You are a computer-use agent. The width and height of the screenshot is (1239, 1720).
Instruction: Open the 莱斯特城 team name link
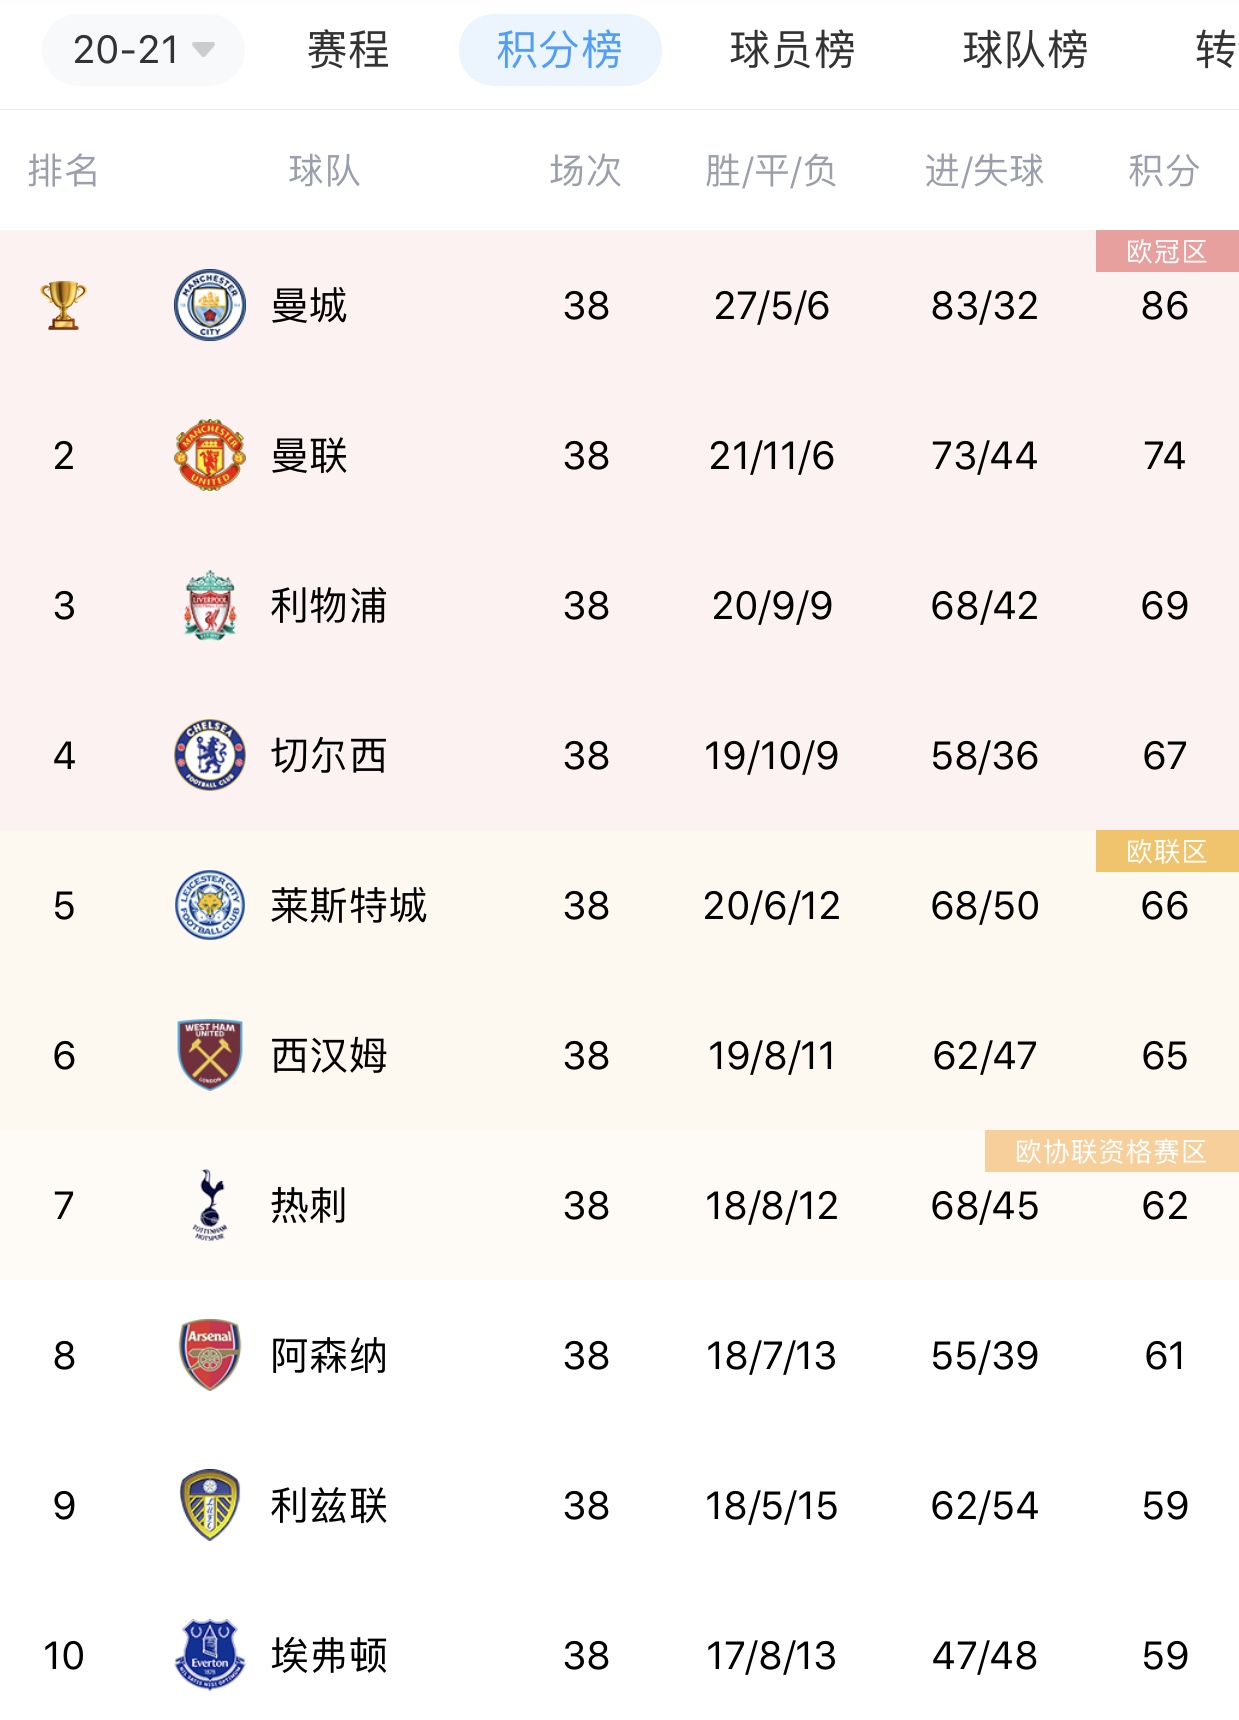[x=349, y=905]
